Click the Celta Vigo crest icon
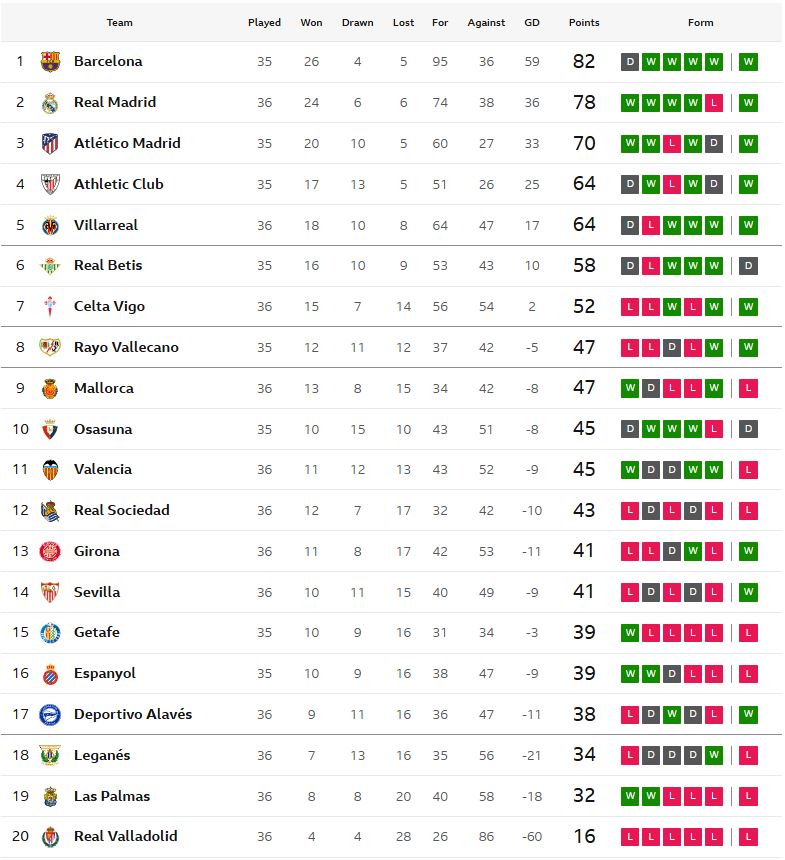This screenshot has height=860, width=785. (50, 307)
